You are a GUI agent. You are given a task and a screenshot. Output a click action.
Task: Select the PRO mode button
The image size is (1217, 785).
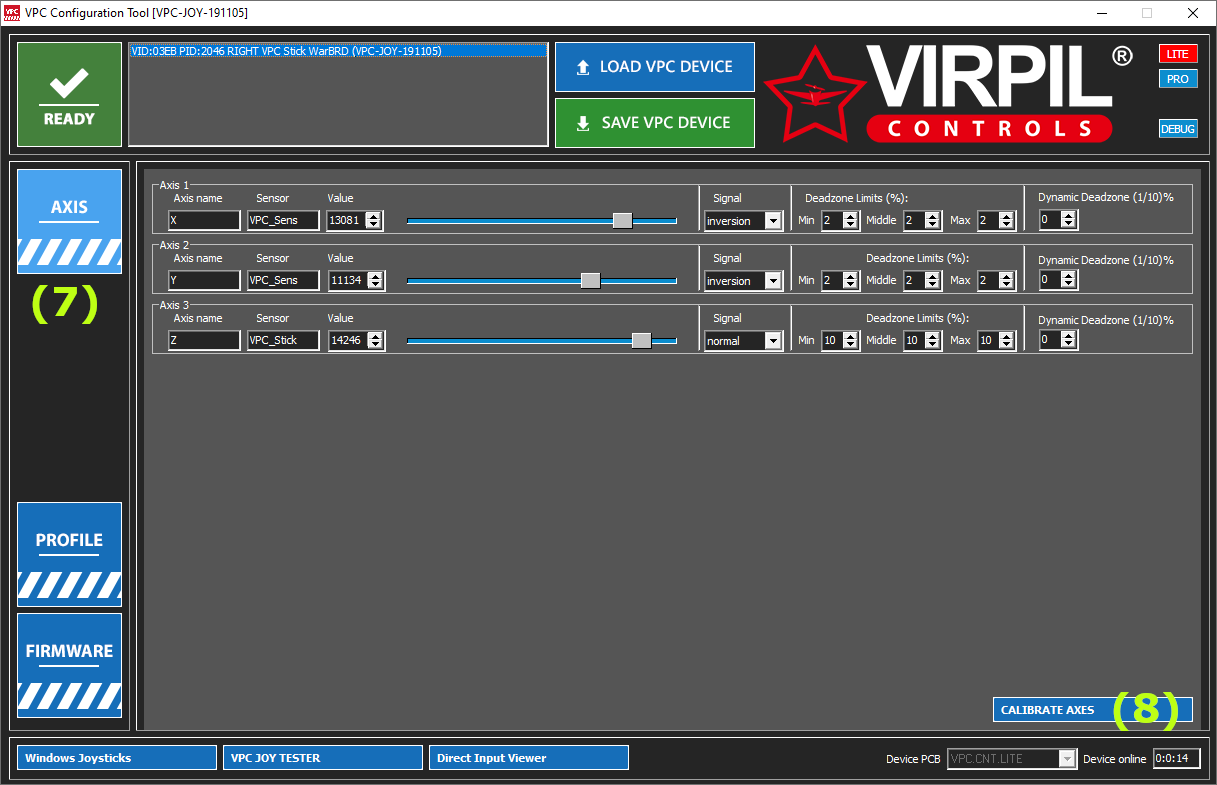(x=1178, y=79)
